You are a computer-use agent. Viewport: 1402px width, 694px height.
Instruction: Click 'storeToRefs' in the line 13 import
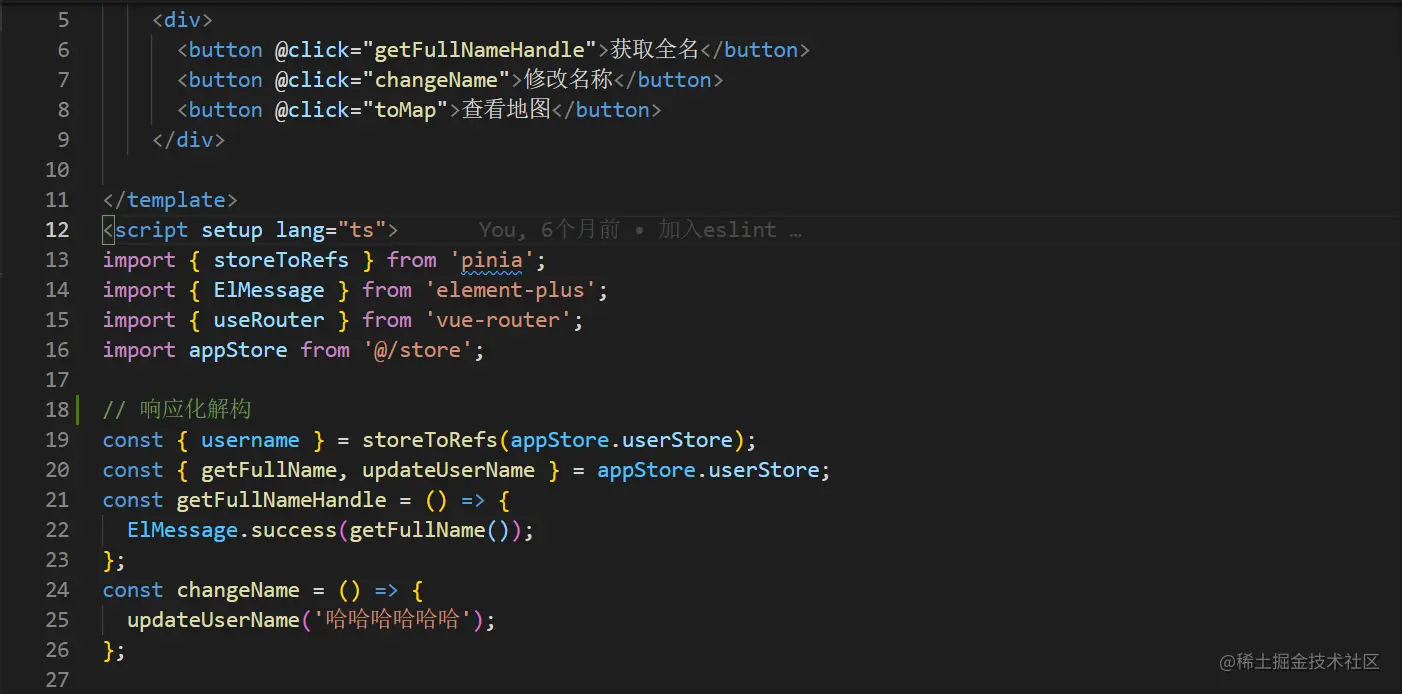[x=281, y=260]
